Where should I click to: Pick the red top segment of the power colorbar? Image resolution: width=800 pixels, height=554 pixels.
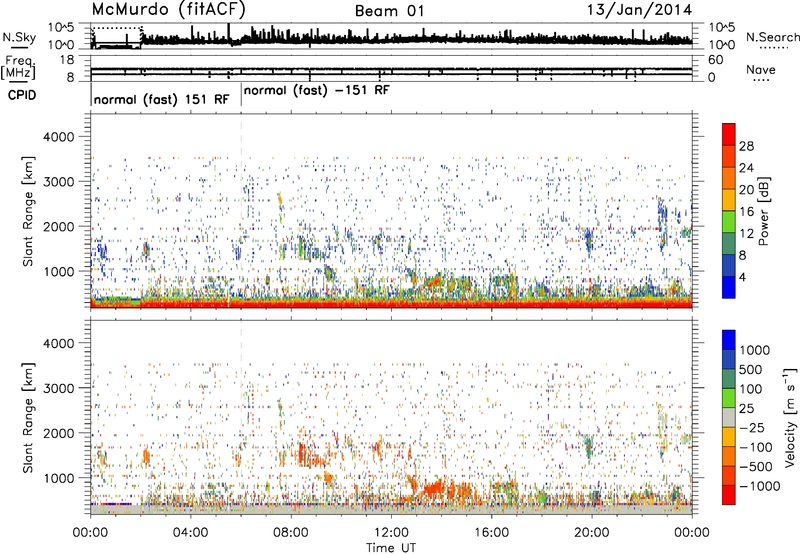click(x=729, y=135)
